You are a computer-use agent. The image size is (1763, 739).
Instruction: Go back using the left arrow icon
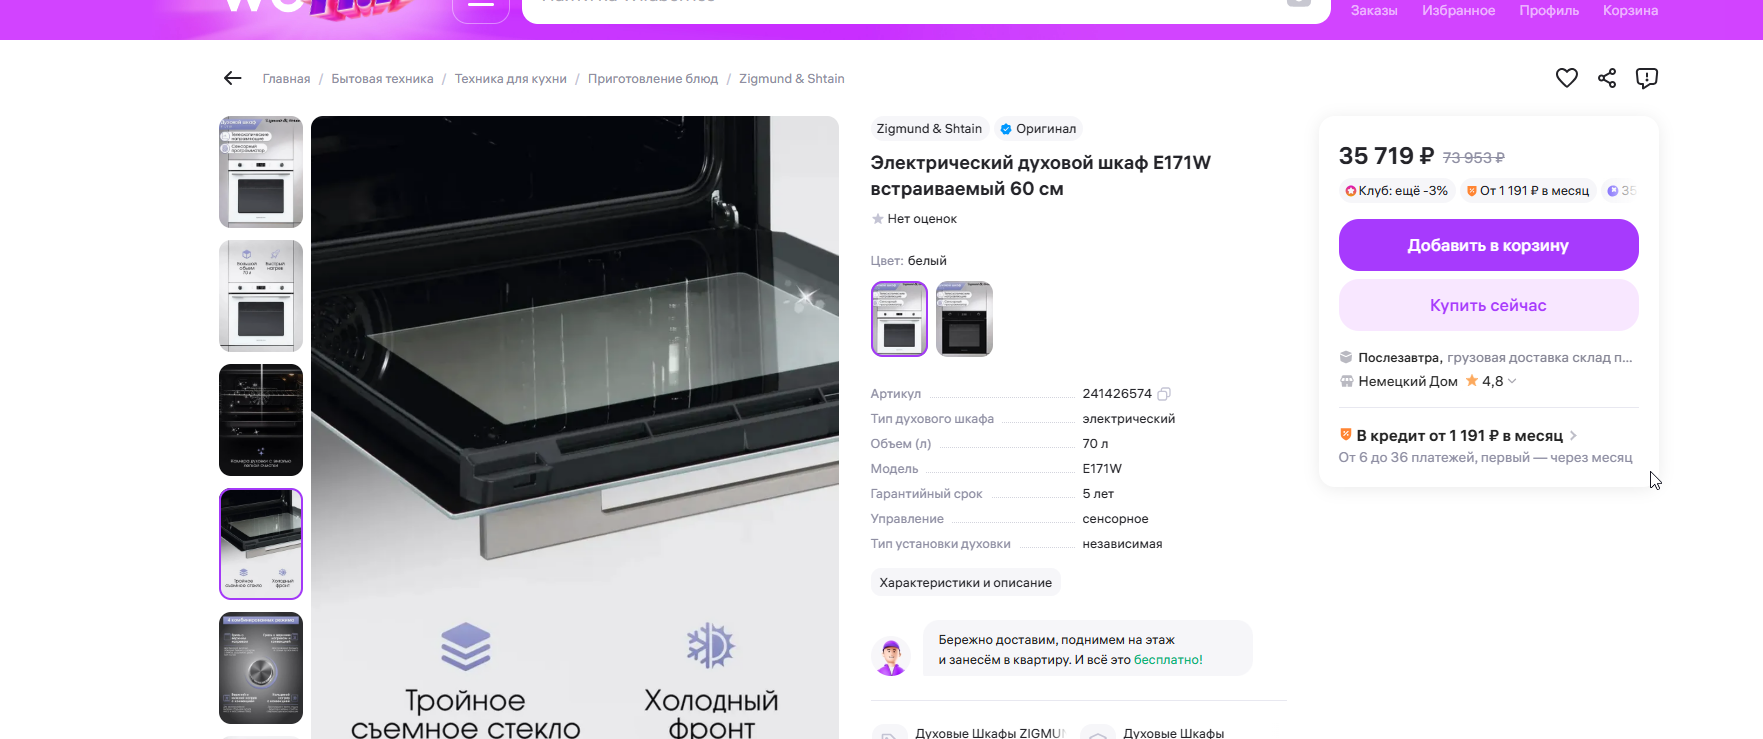(x=233, y=78)
